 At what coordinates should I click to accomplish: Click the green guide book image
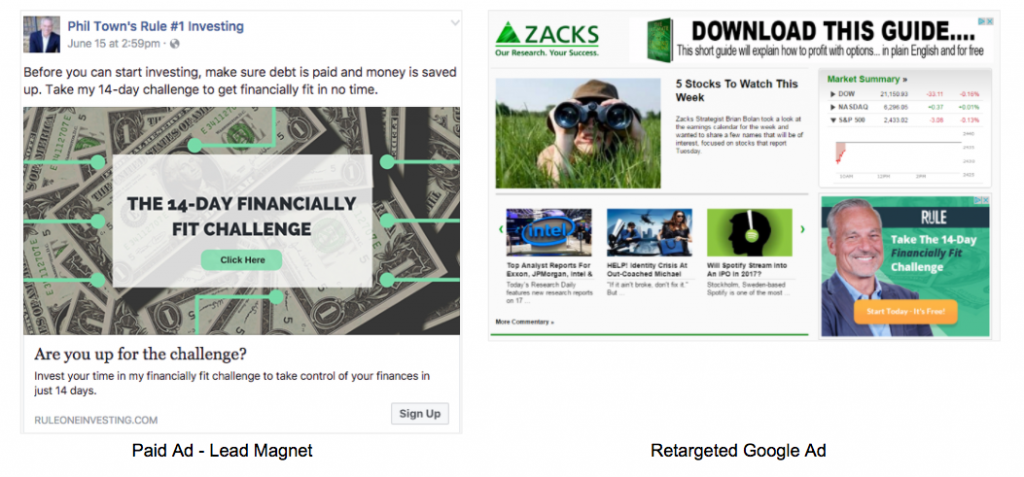tap(659, 41)
